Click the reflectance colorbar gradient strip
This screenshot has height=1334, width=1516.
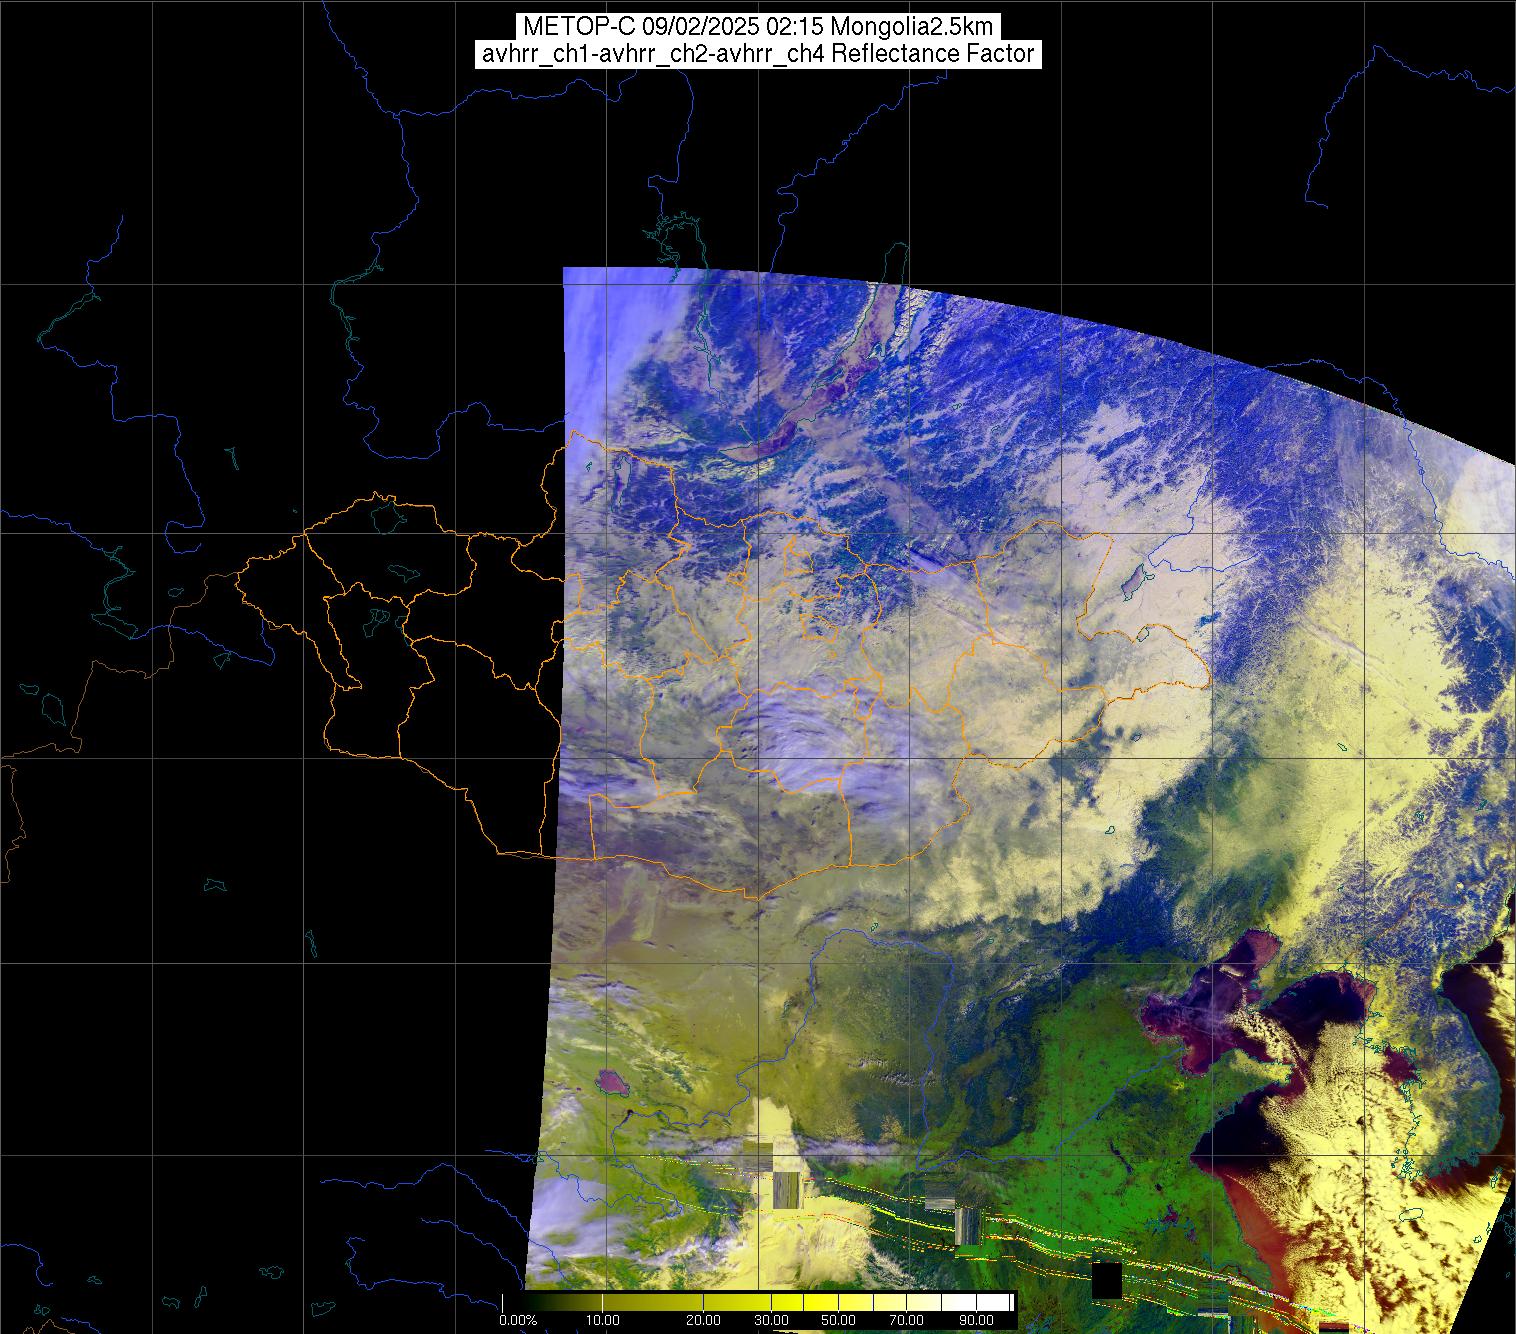(758, 1302)
